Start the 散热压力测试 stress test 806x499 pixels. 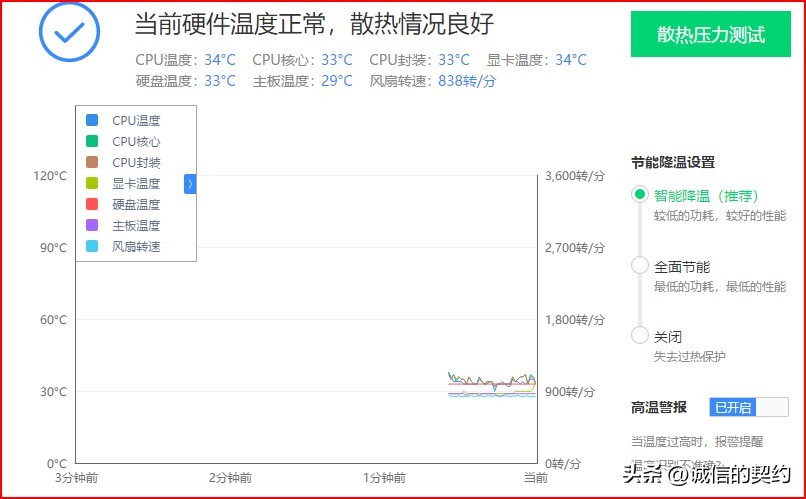point(710,34)
